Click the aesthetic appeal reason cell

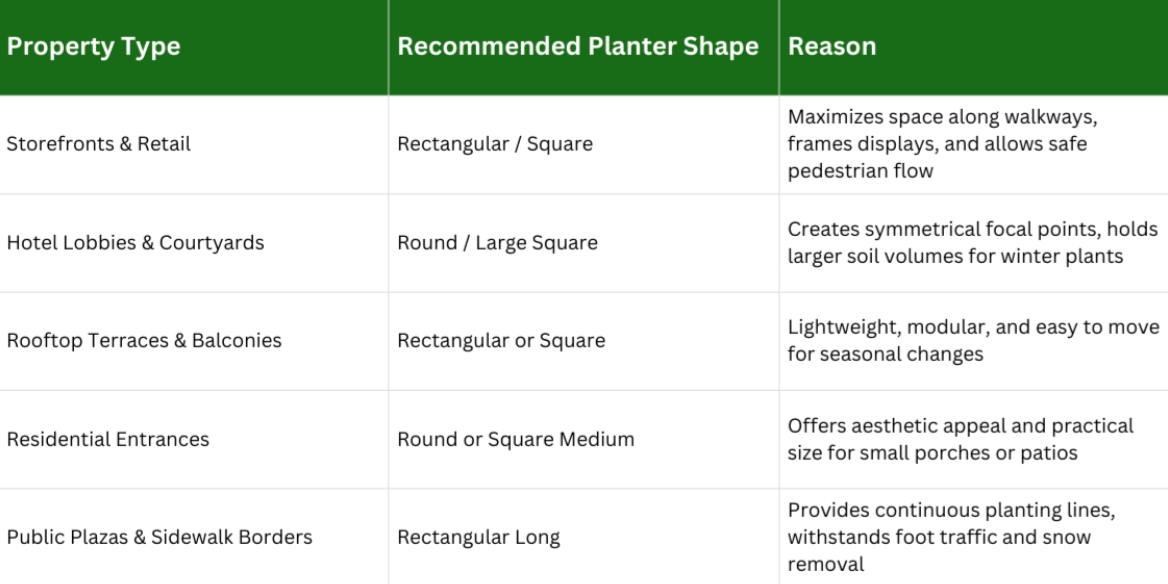pyautogui.click(x=960, y=439)
